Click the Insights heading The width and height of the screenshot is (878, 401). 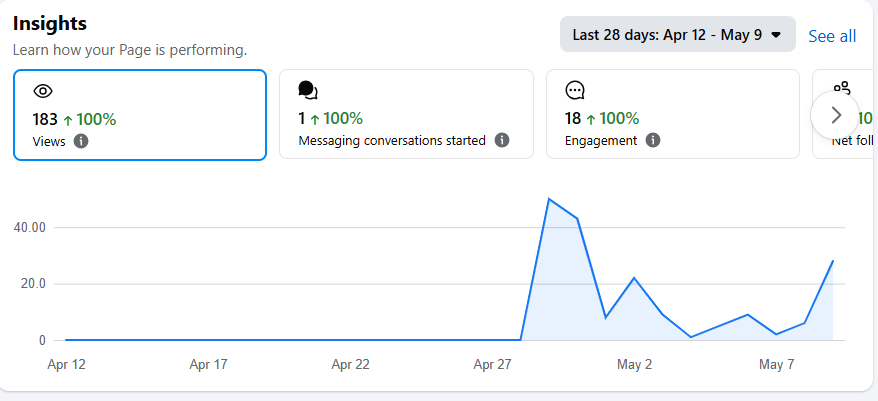[50, 24]
